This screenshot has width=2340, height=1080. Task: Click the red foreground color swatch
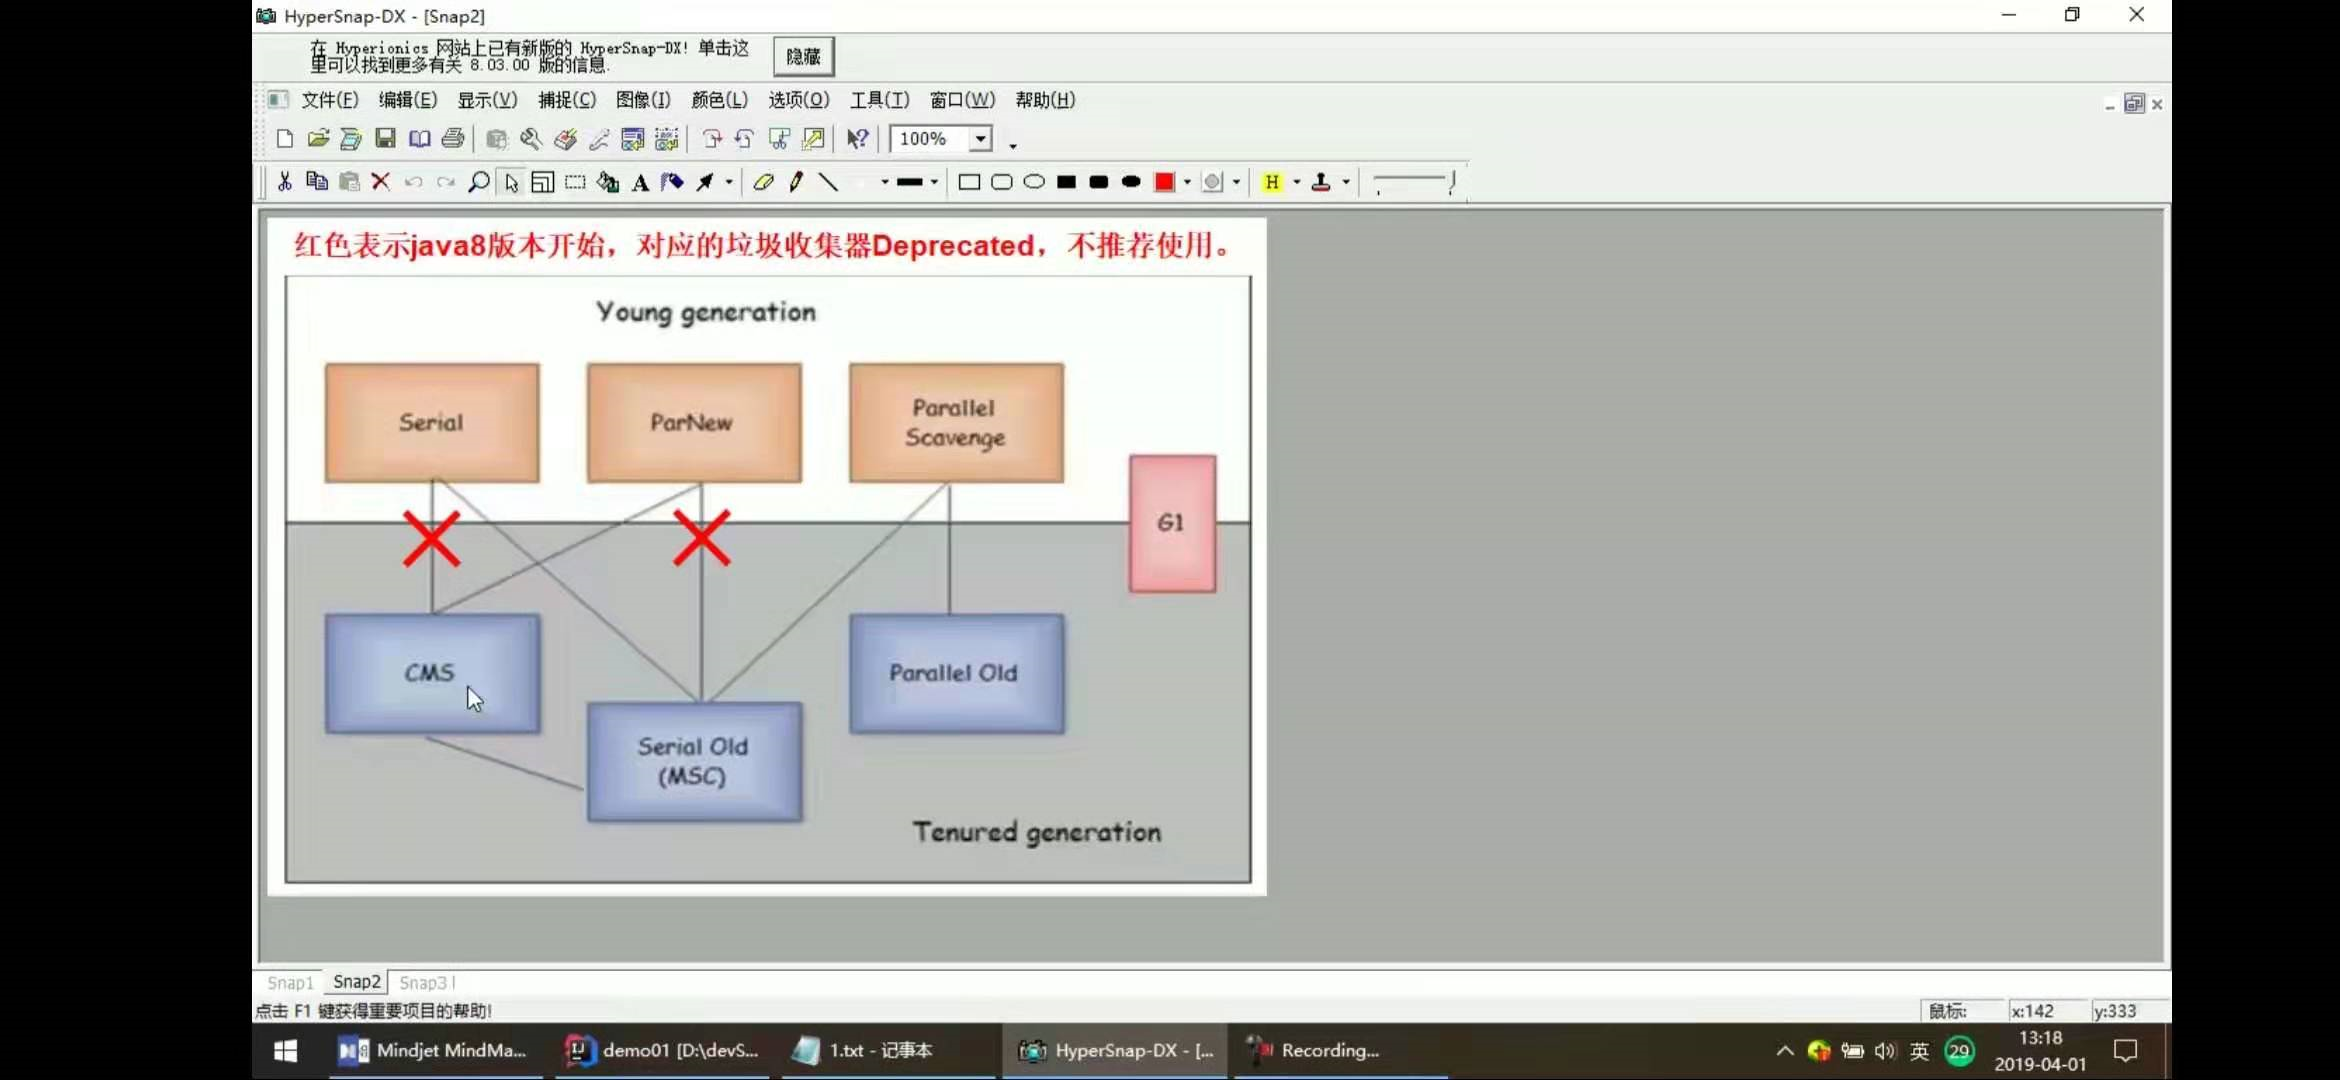(x=1164, y=182)
